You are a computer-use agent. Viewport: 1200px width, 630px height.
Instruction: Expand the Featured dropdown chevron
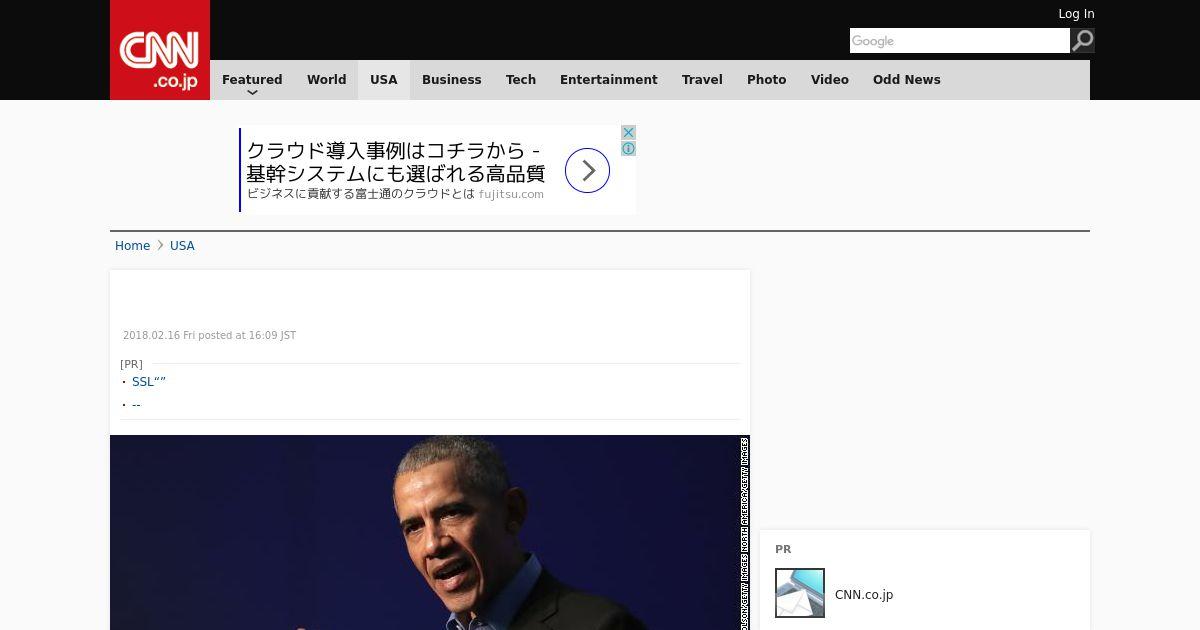(252, 92)
